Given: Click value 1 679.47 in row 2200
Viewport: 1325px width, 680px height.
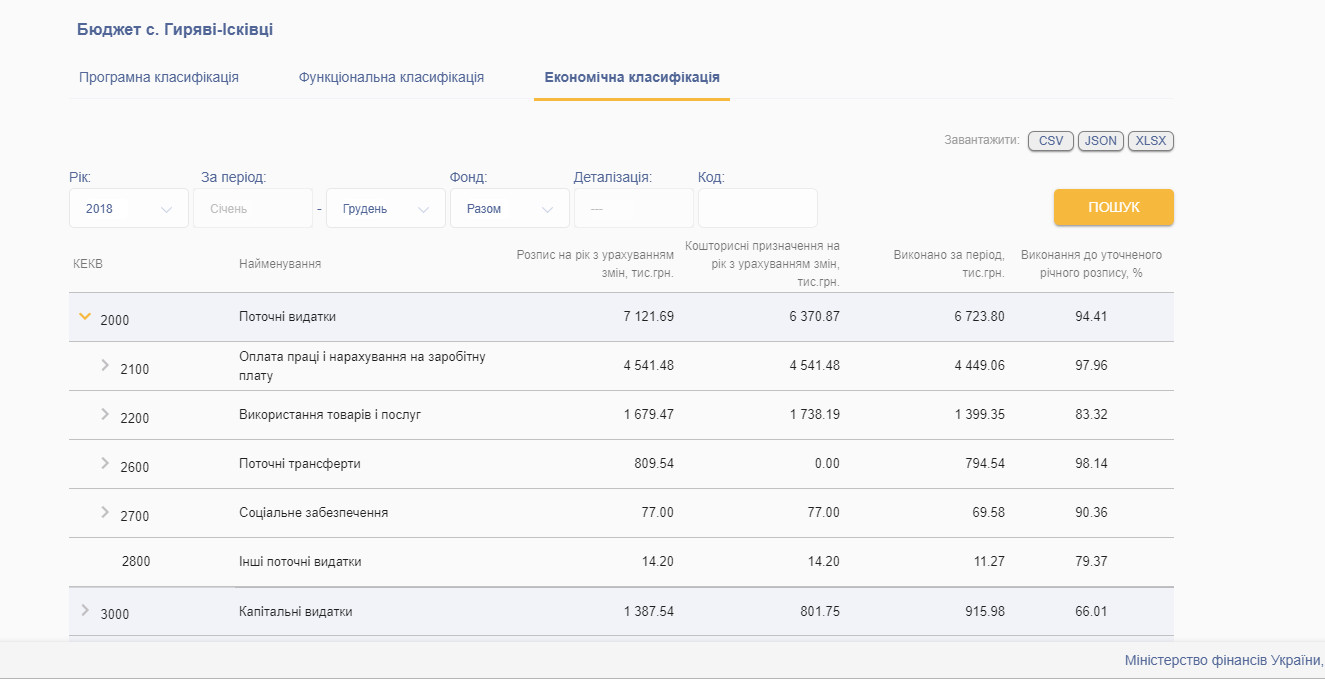Looking at the screenshot, I should (649, 415).
